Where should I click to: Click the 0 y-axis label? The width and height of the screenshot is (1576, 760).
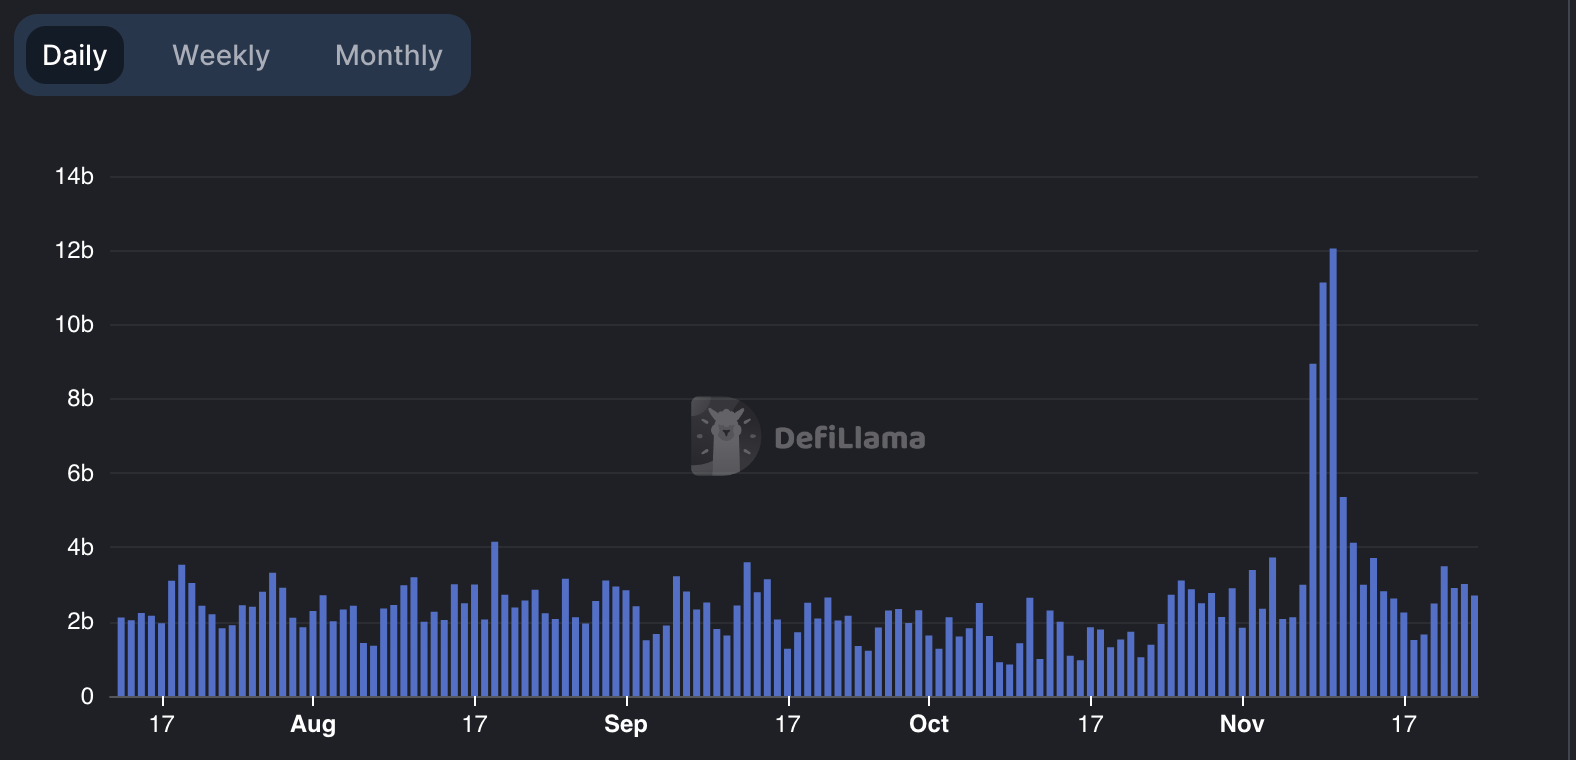(87, 696)
